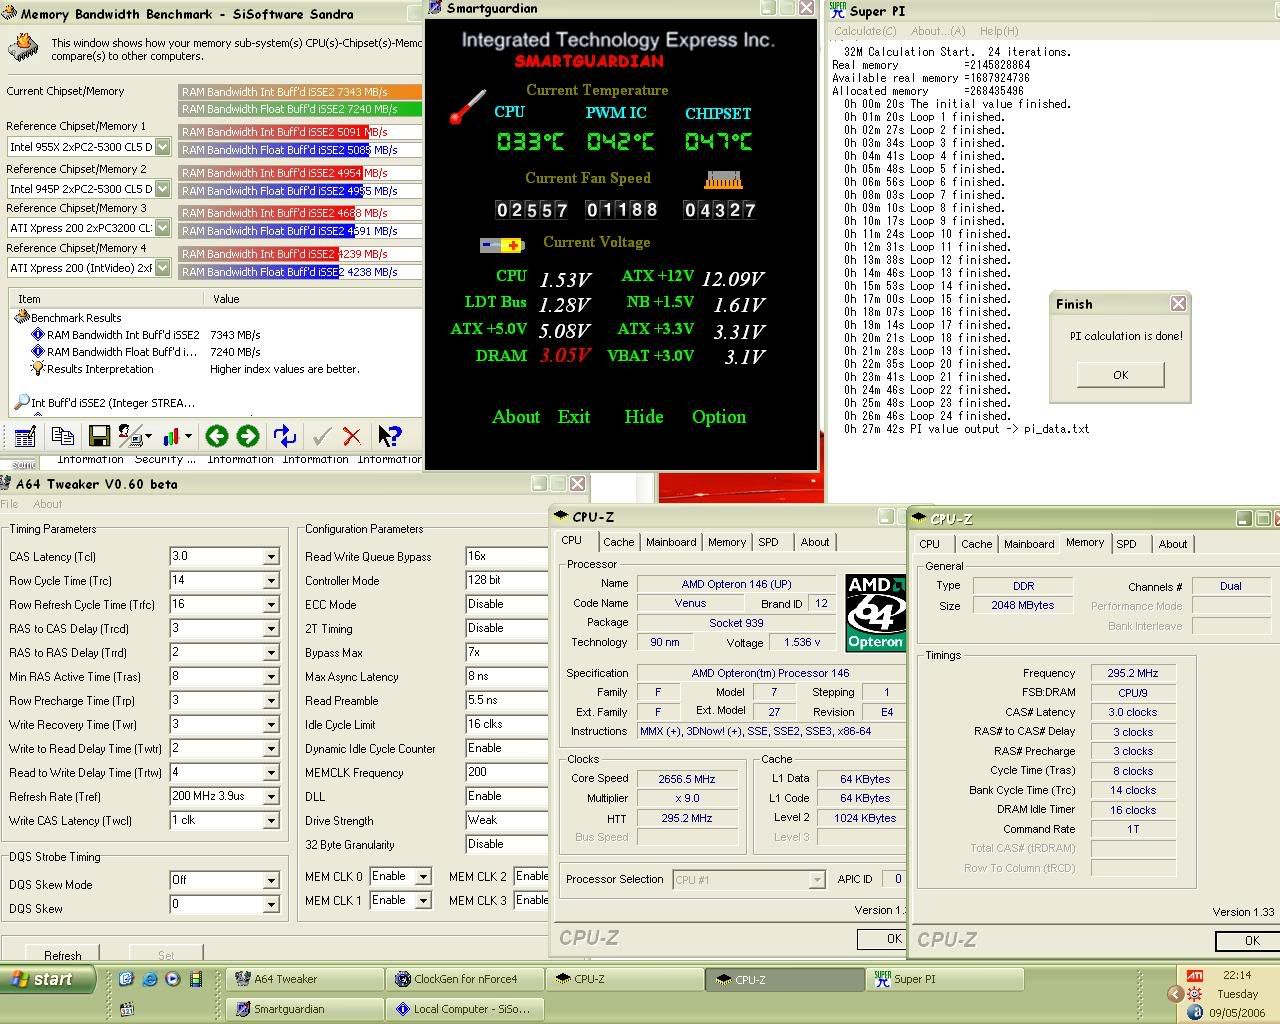Open the Reference Chipset/Memory 3 dropdown
This screenshot has height=1024, width=1280.
point(162,229)
